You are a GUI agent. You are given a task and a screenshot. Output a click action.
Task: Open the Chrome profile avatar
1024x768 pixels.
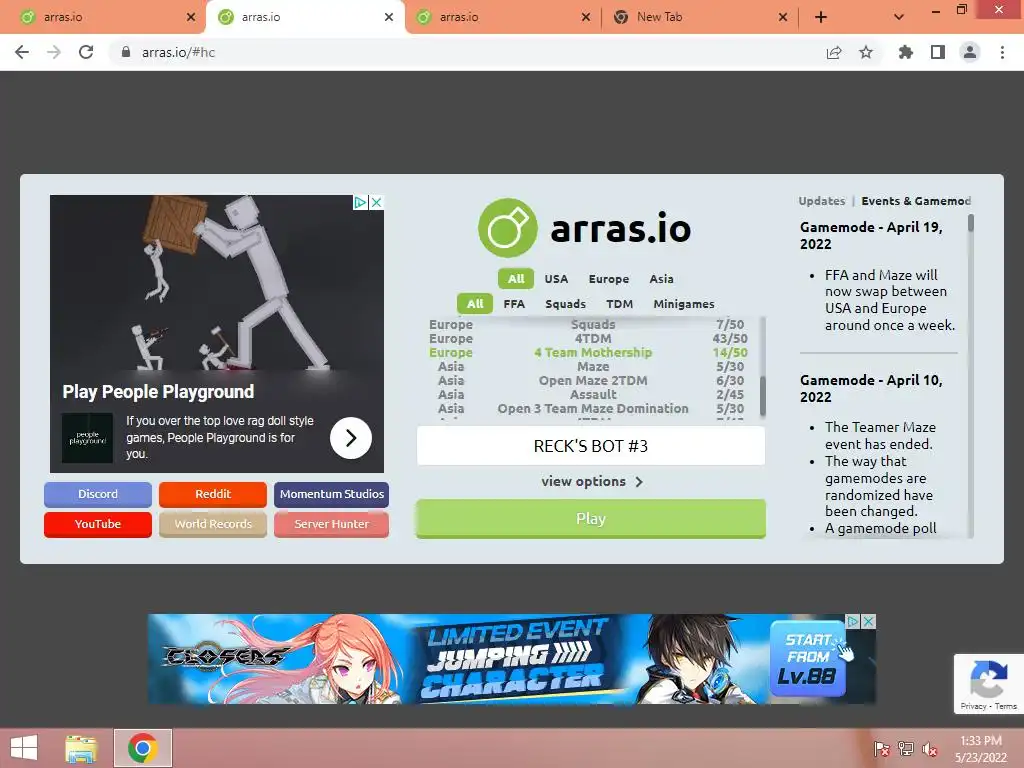pyautogui.click(x=970, y=52)
